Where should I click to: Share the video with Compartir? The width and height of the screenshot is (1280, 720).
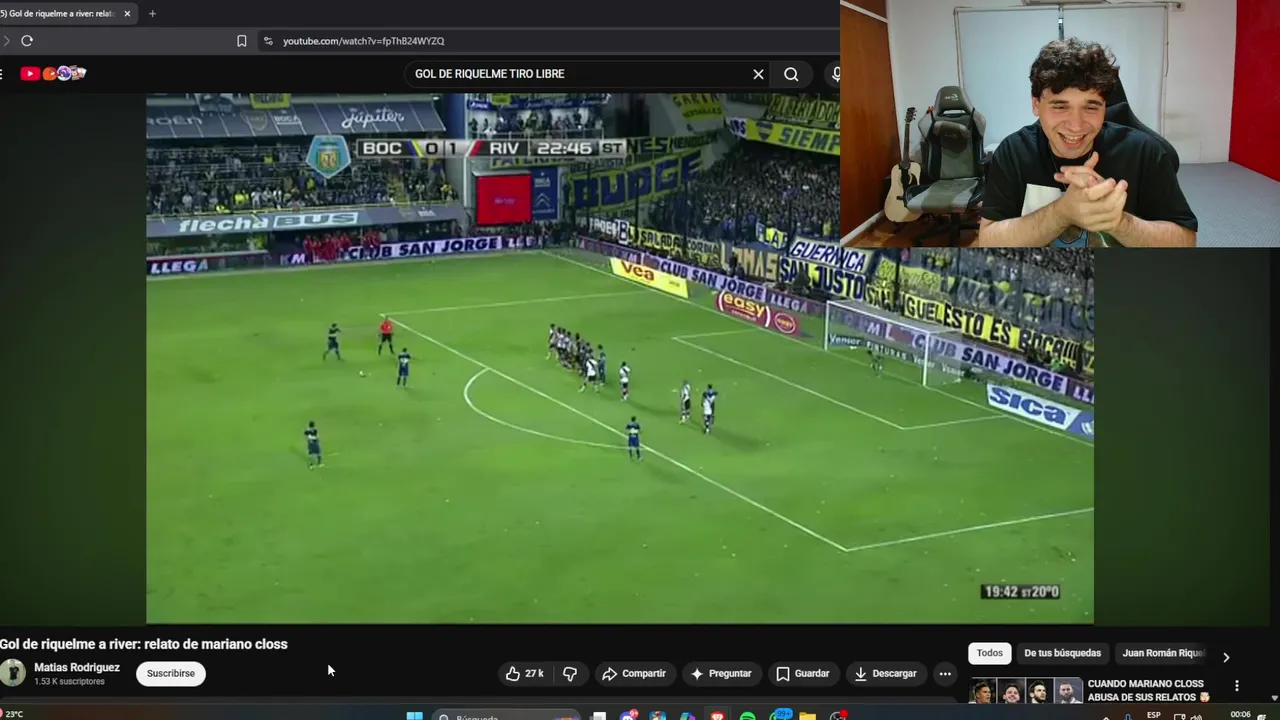tap(634, 674)
